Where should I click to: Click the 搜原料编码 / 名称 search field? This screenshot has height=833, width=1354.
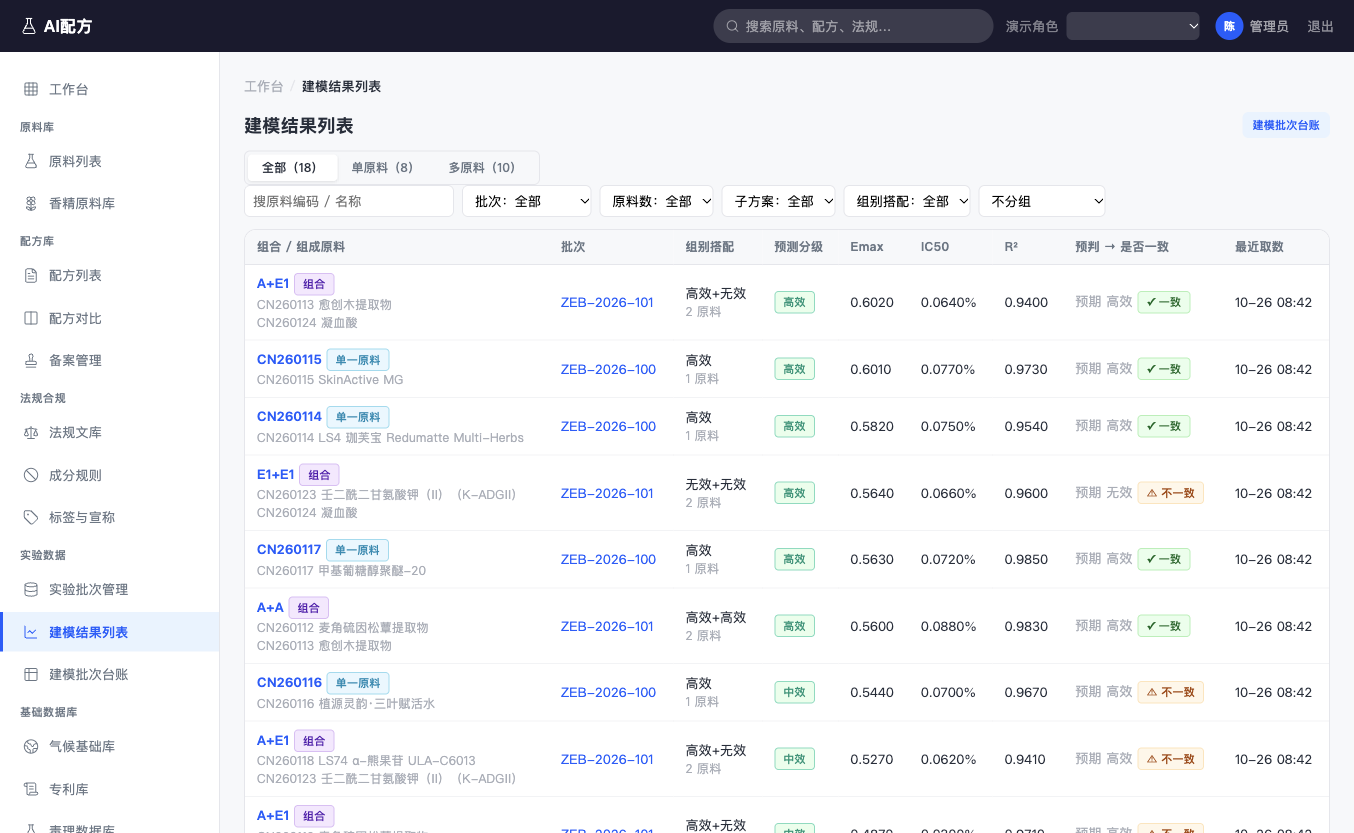point(349,201)
